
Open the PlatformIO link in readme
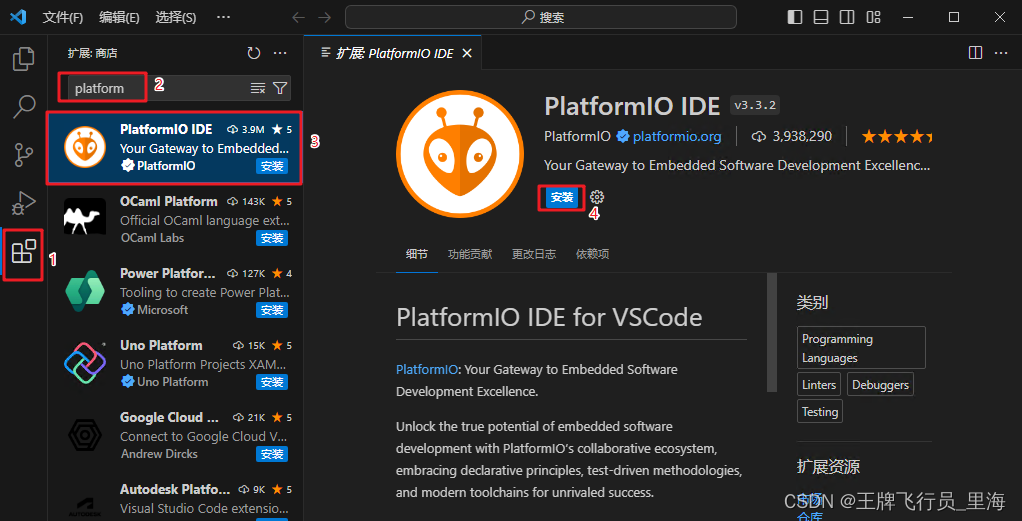[427, 369]
